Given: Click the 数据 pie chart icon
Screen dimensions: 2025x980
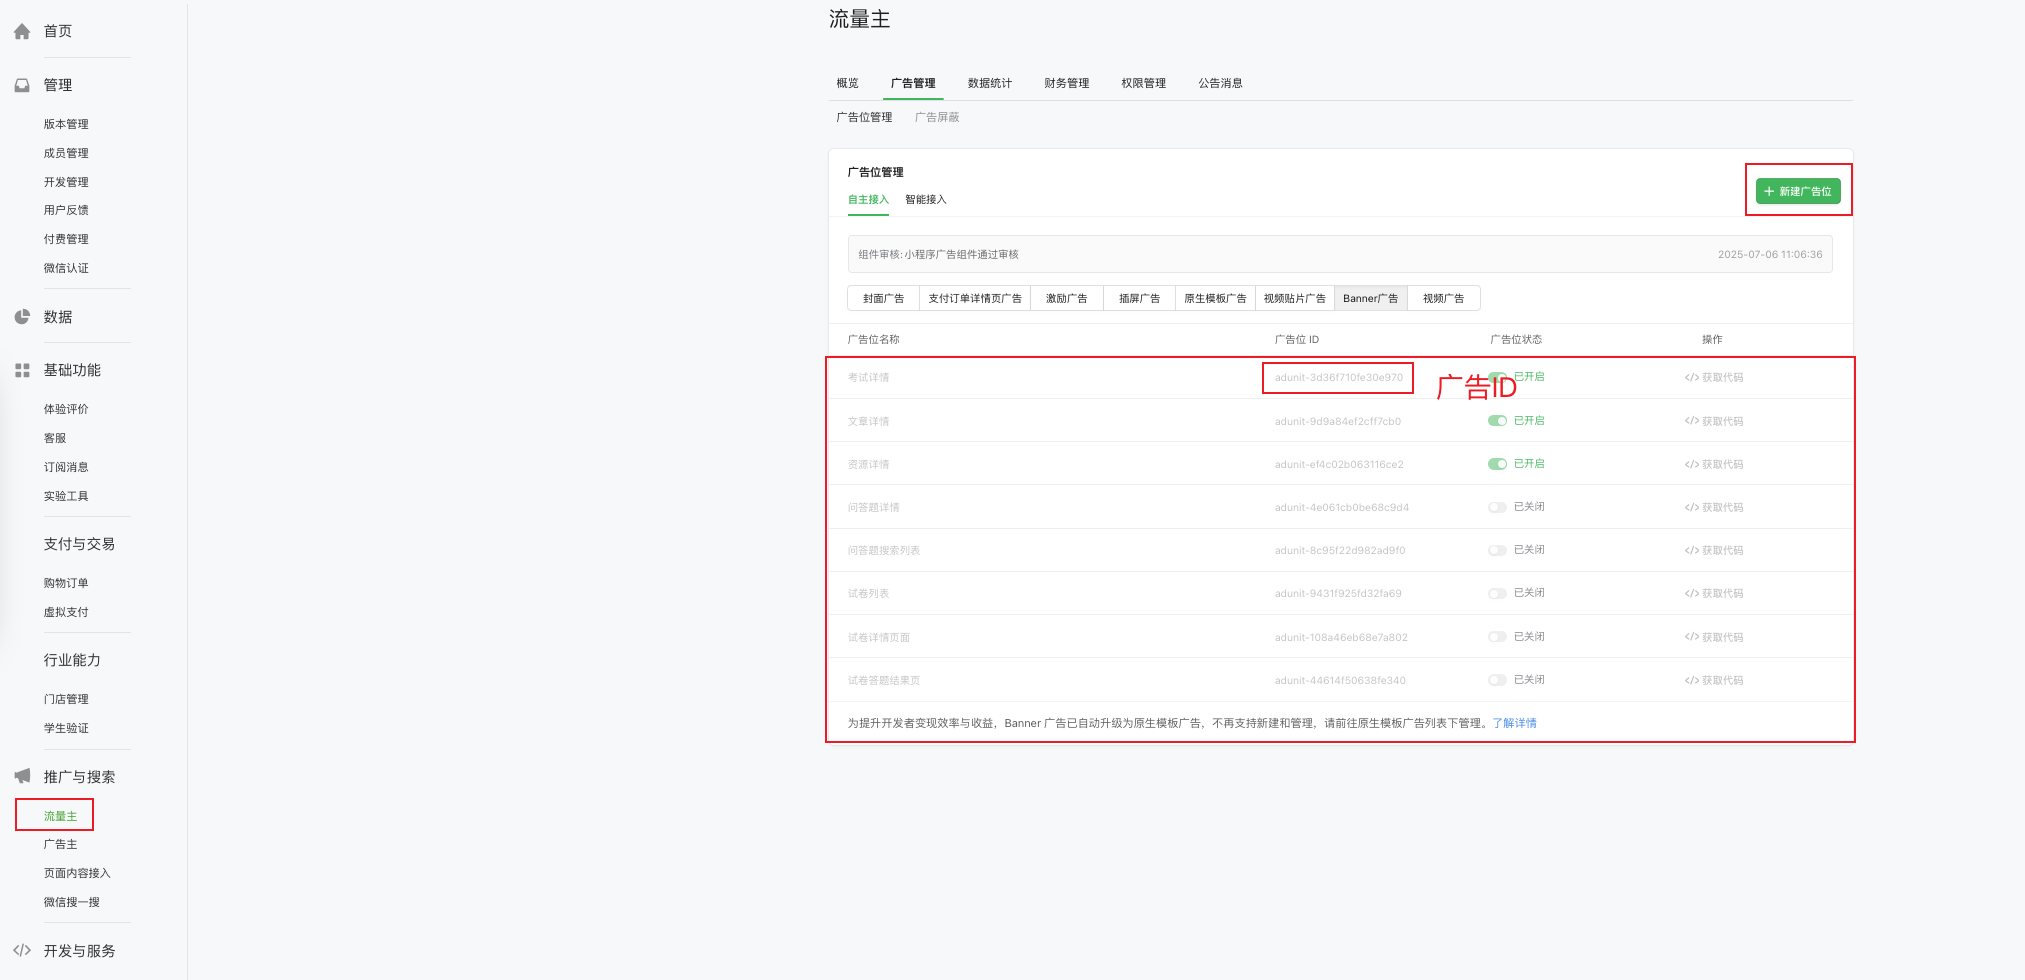Looking at the screenshot, I should (22, 317).
